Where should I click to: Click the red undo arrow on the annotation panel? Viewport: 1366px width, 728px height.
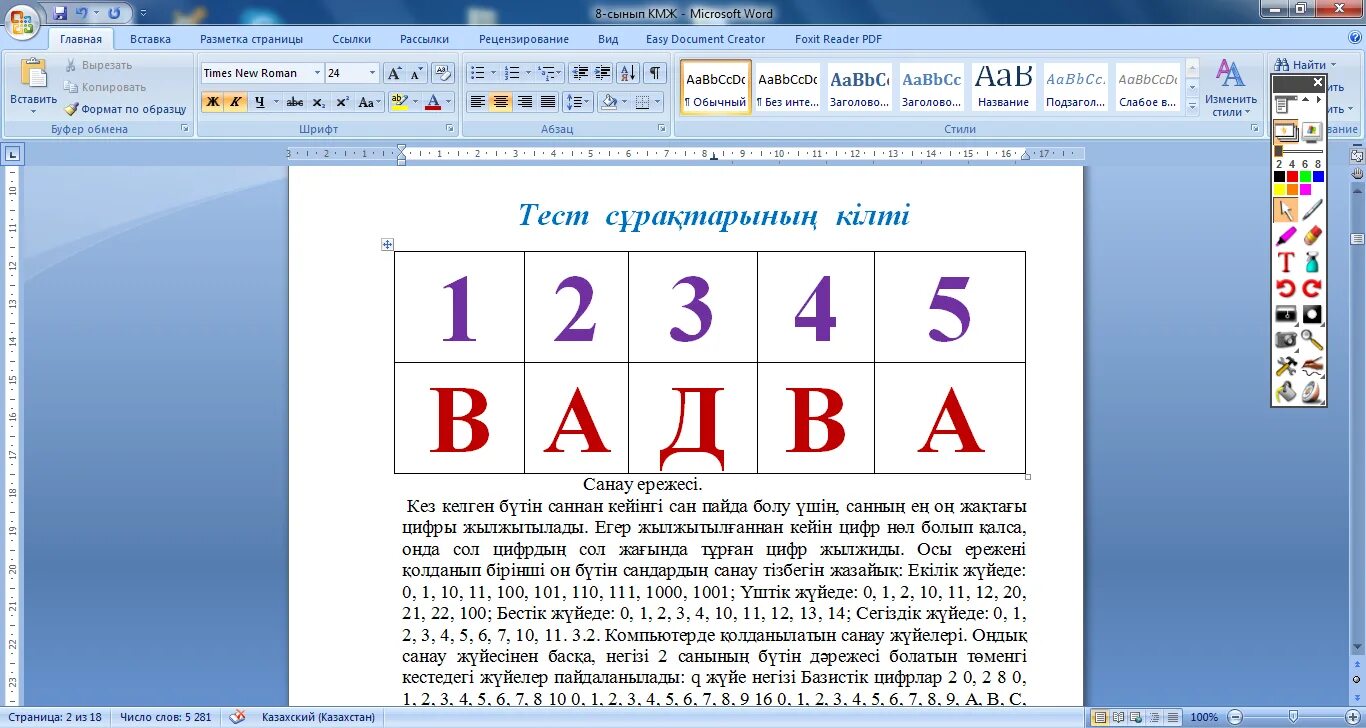(1284, 287)
